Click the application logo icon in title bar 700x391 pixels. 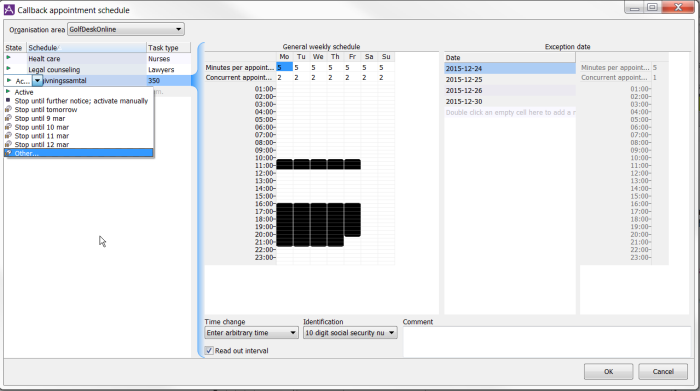(9, 9)
